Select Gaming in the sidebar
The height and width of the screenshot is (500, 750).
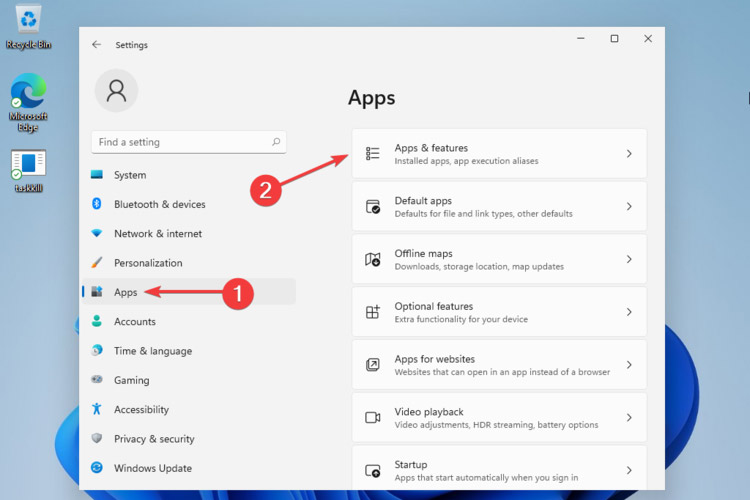tap(189, 379)
